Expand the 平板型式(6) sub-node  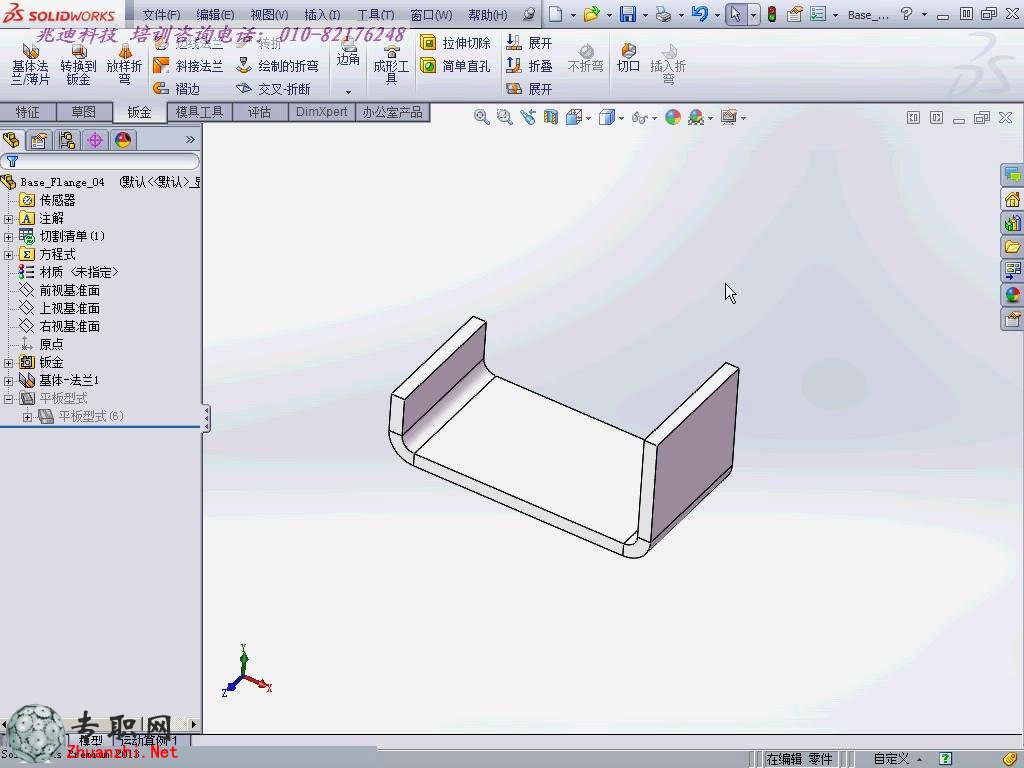point(27,417)
